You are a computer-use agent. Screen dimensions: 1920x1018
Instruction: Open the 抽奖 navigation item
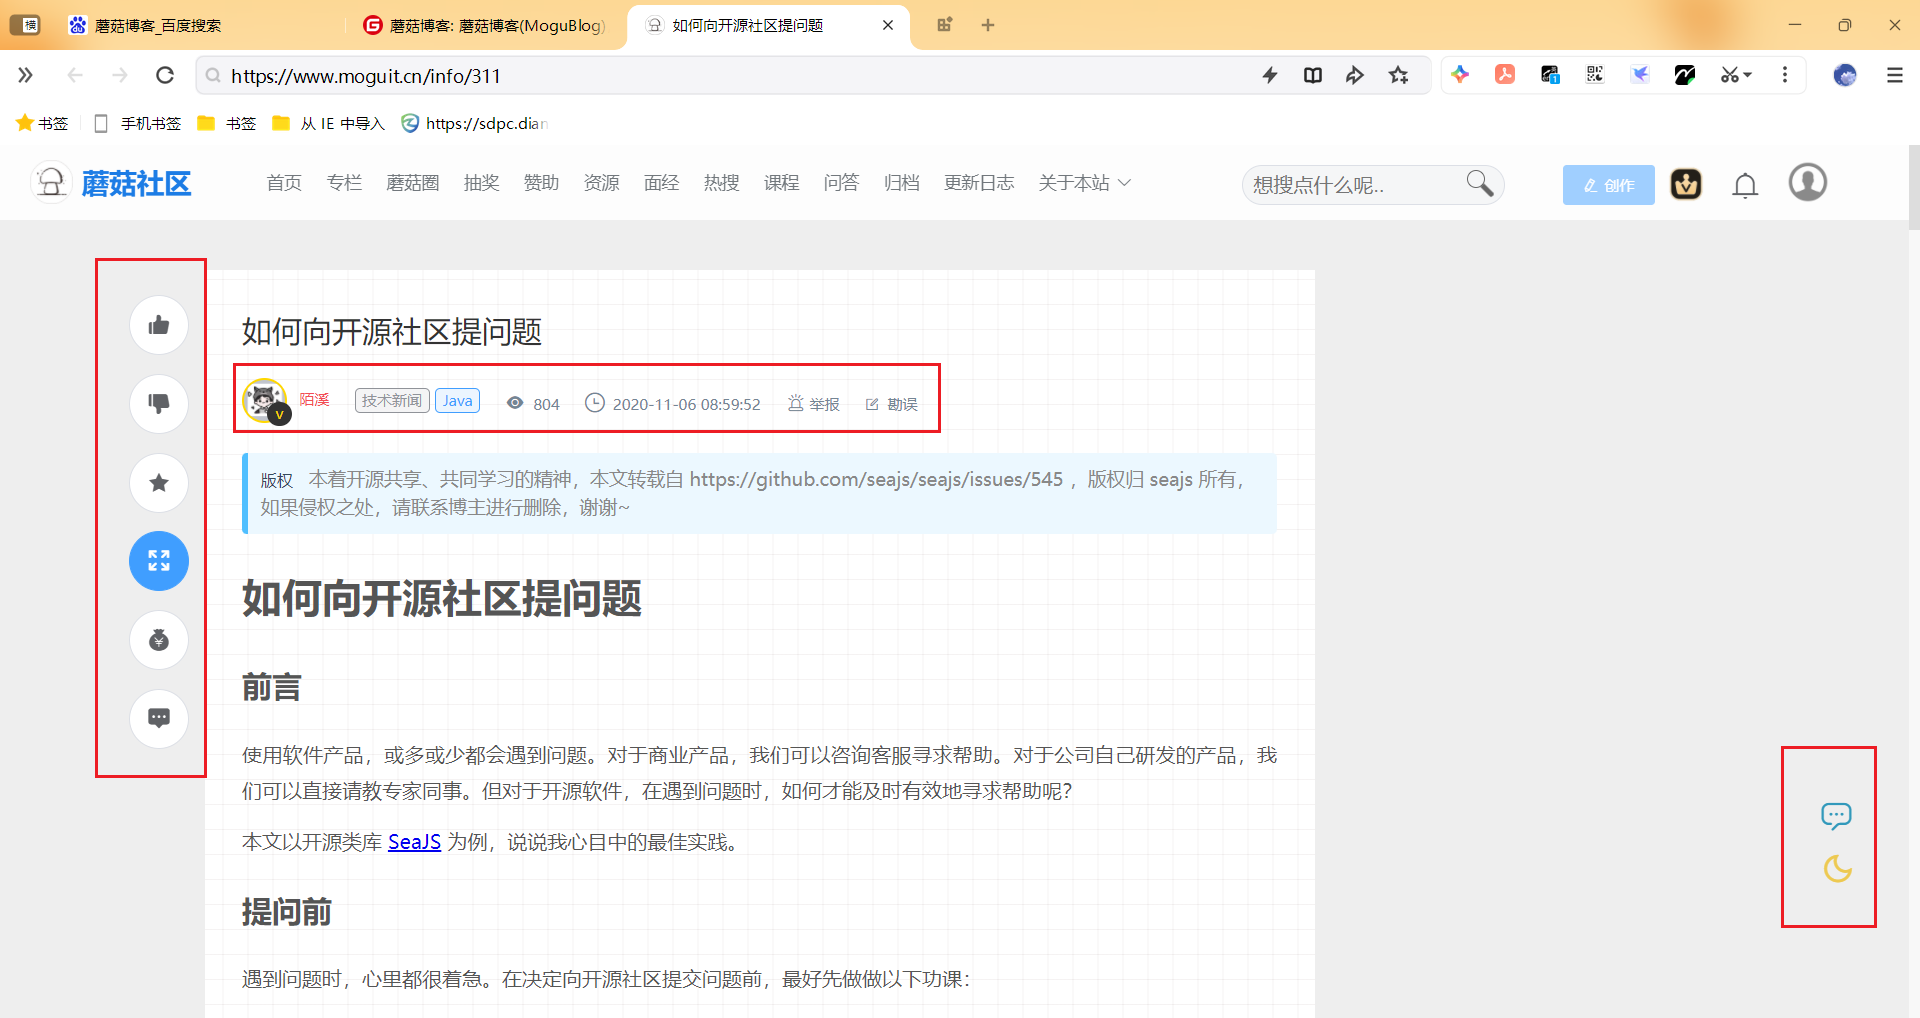coord(482,183)
